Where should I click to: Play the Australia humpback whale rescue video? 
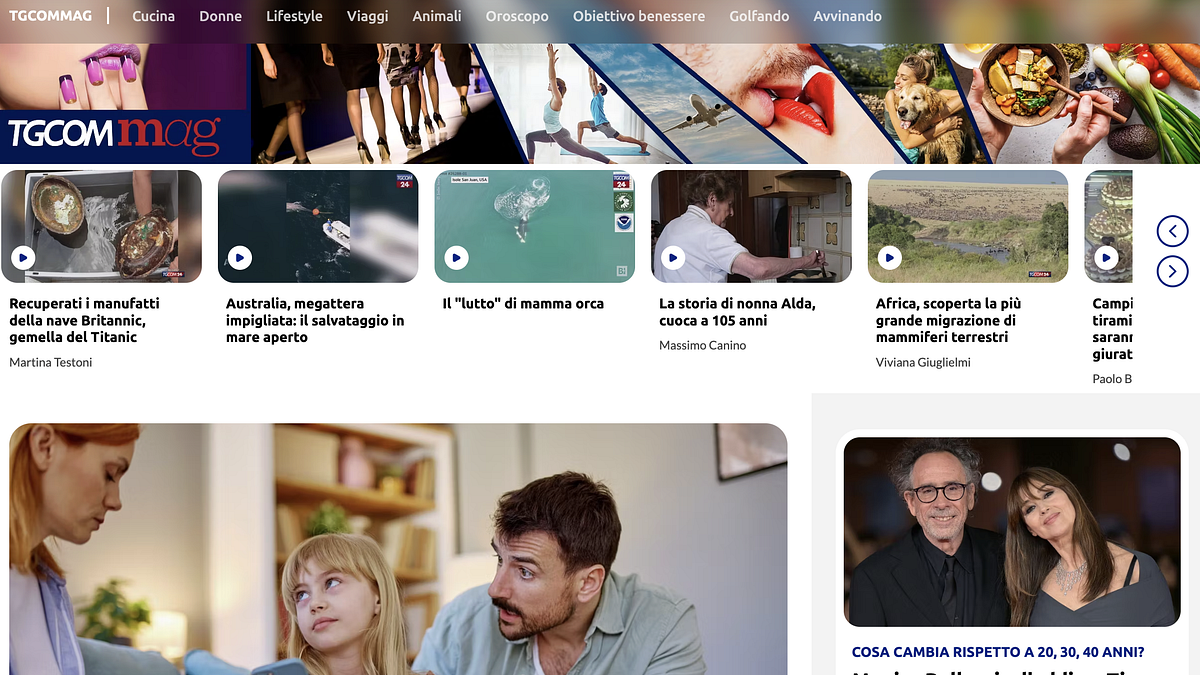point(239,258)
